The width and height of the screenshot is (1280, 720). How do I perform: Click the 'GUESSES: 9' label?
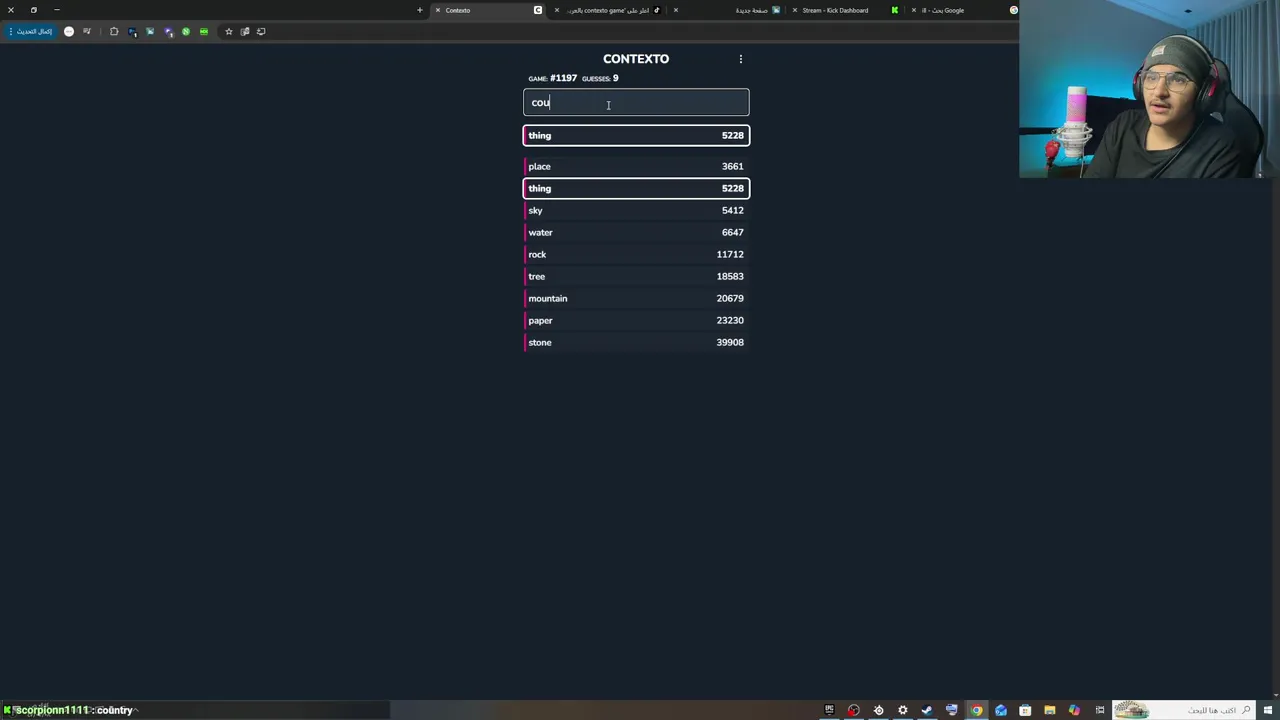point(600,78)
